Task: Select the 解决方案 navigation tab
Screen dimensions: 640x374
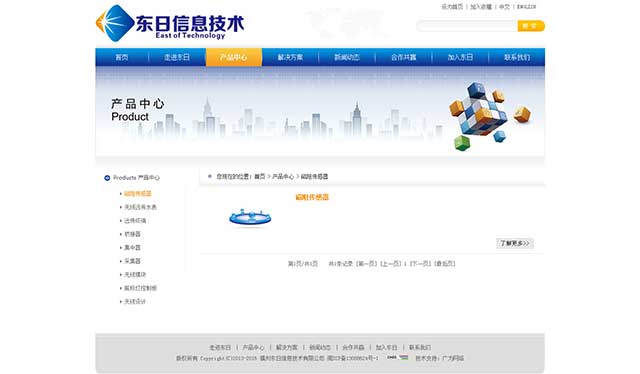Action: 290,57
